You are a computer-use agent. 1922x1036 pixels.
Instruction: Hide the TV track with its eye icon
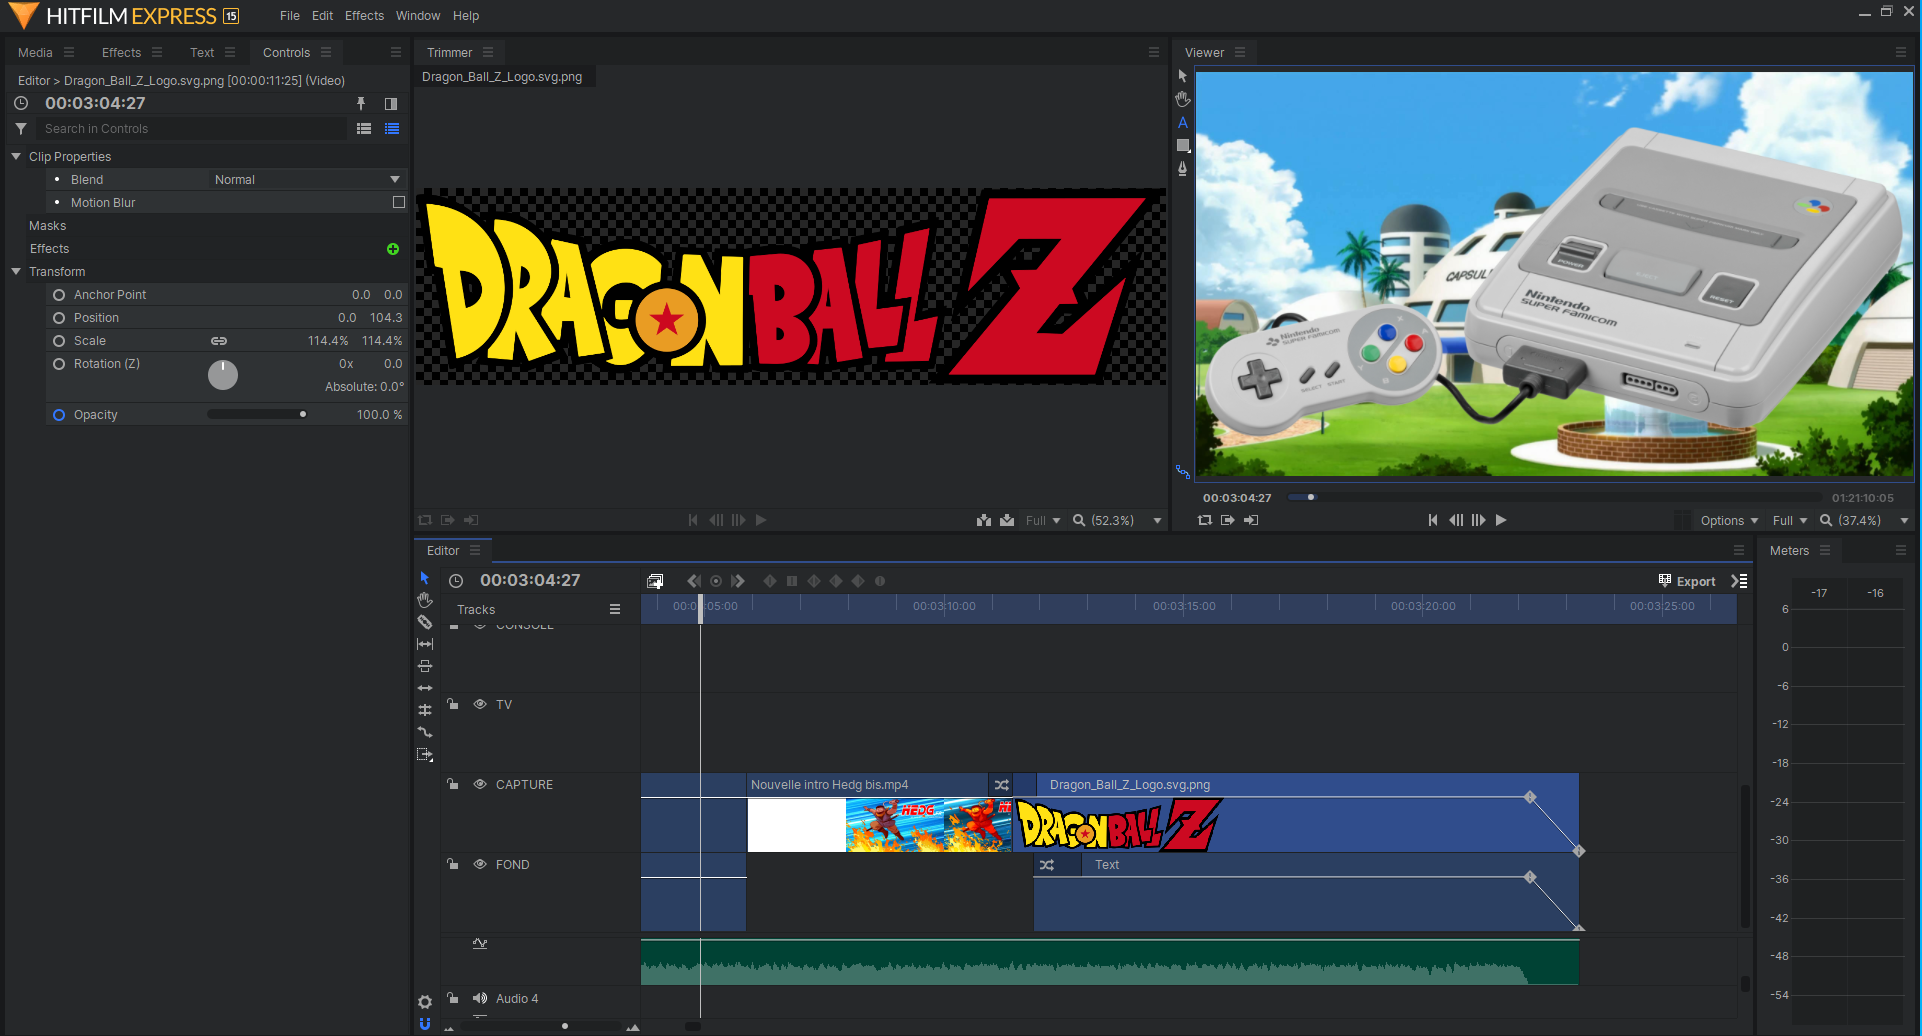[480, 704]
